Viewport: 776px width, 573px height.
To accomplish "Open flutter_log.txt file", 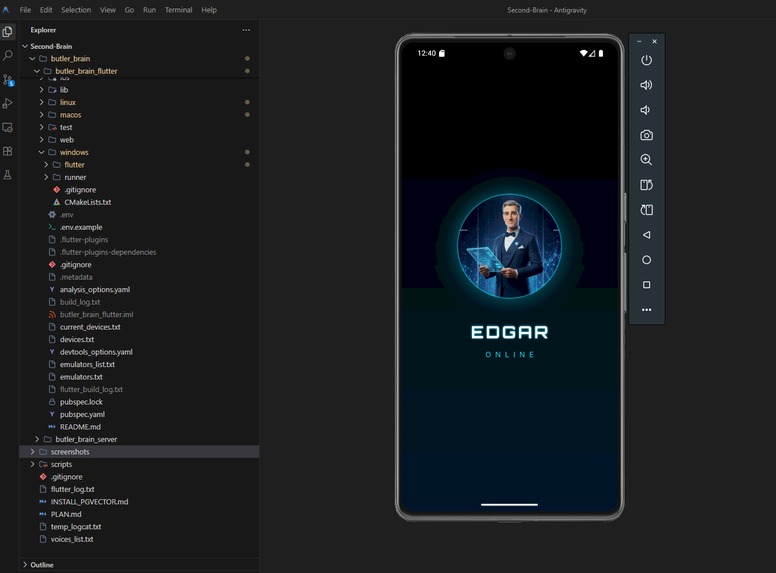I will click(139, 489).
